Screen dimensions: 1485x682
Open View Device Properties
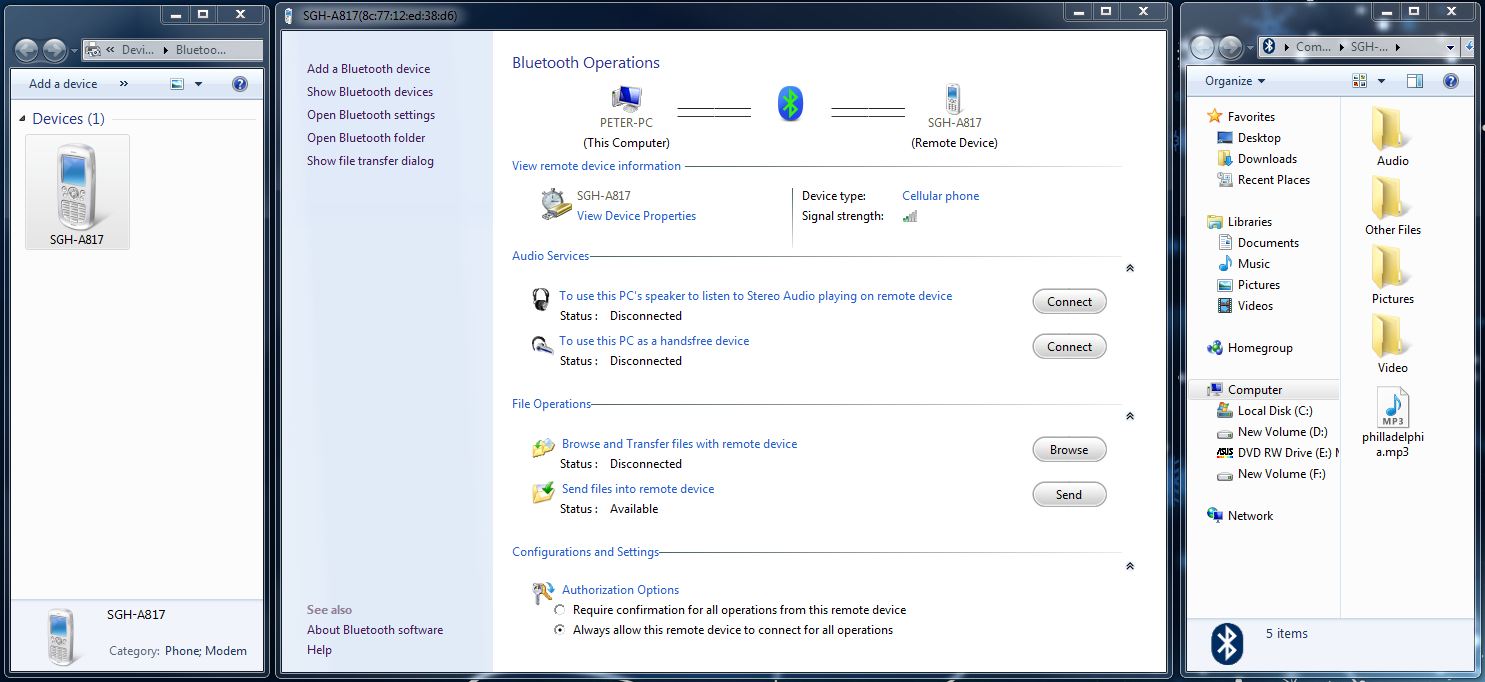[x=636, y=216]
